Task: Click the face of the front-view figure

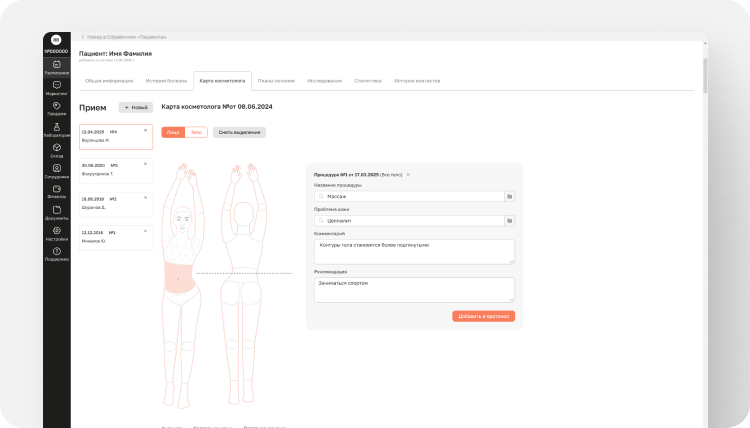Action: pos(182,220)
